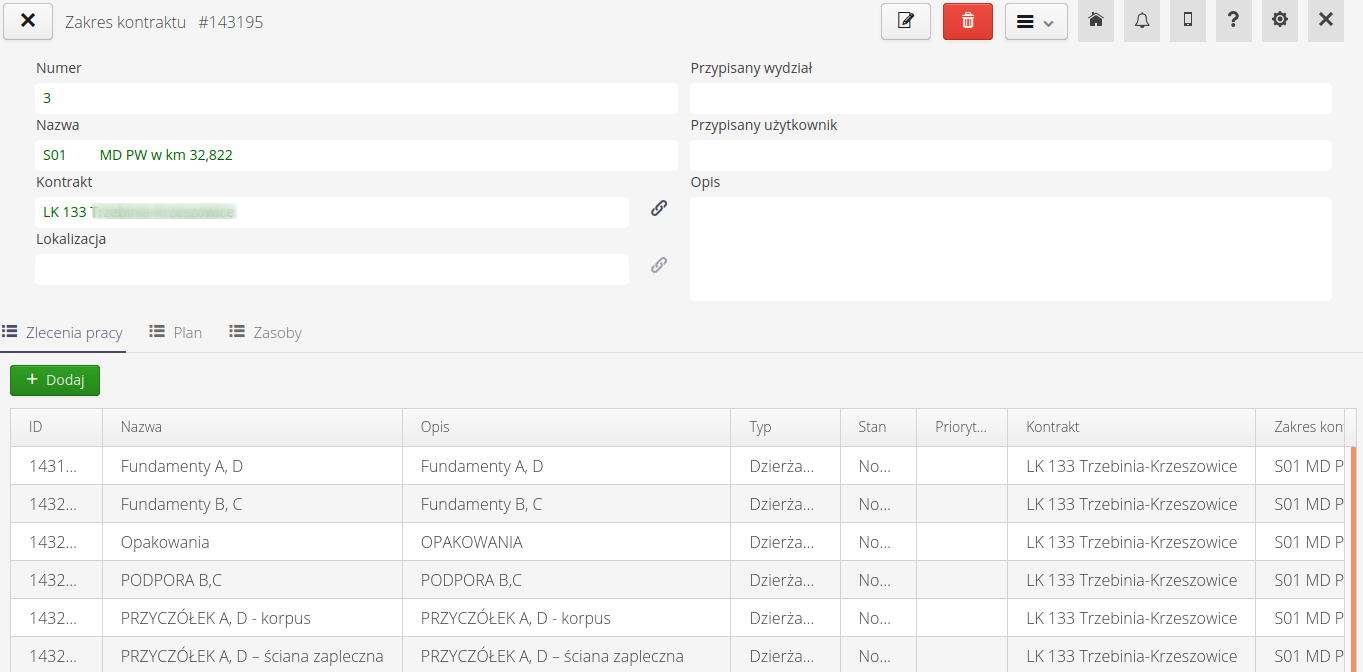Screen dimensions: 1363x672
Task: Click the red delete trash button
Action: tap(967, 21)
